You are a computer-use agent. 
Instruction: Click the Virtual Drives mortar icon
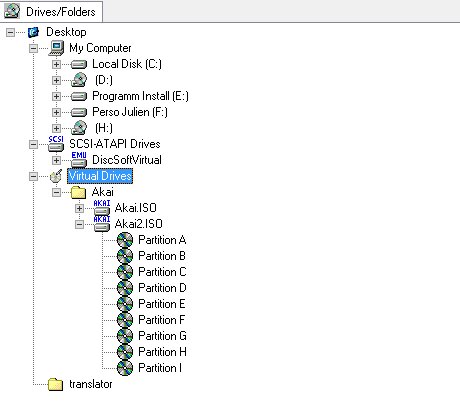56,176
